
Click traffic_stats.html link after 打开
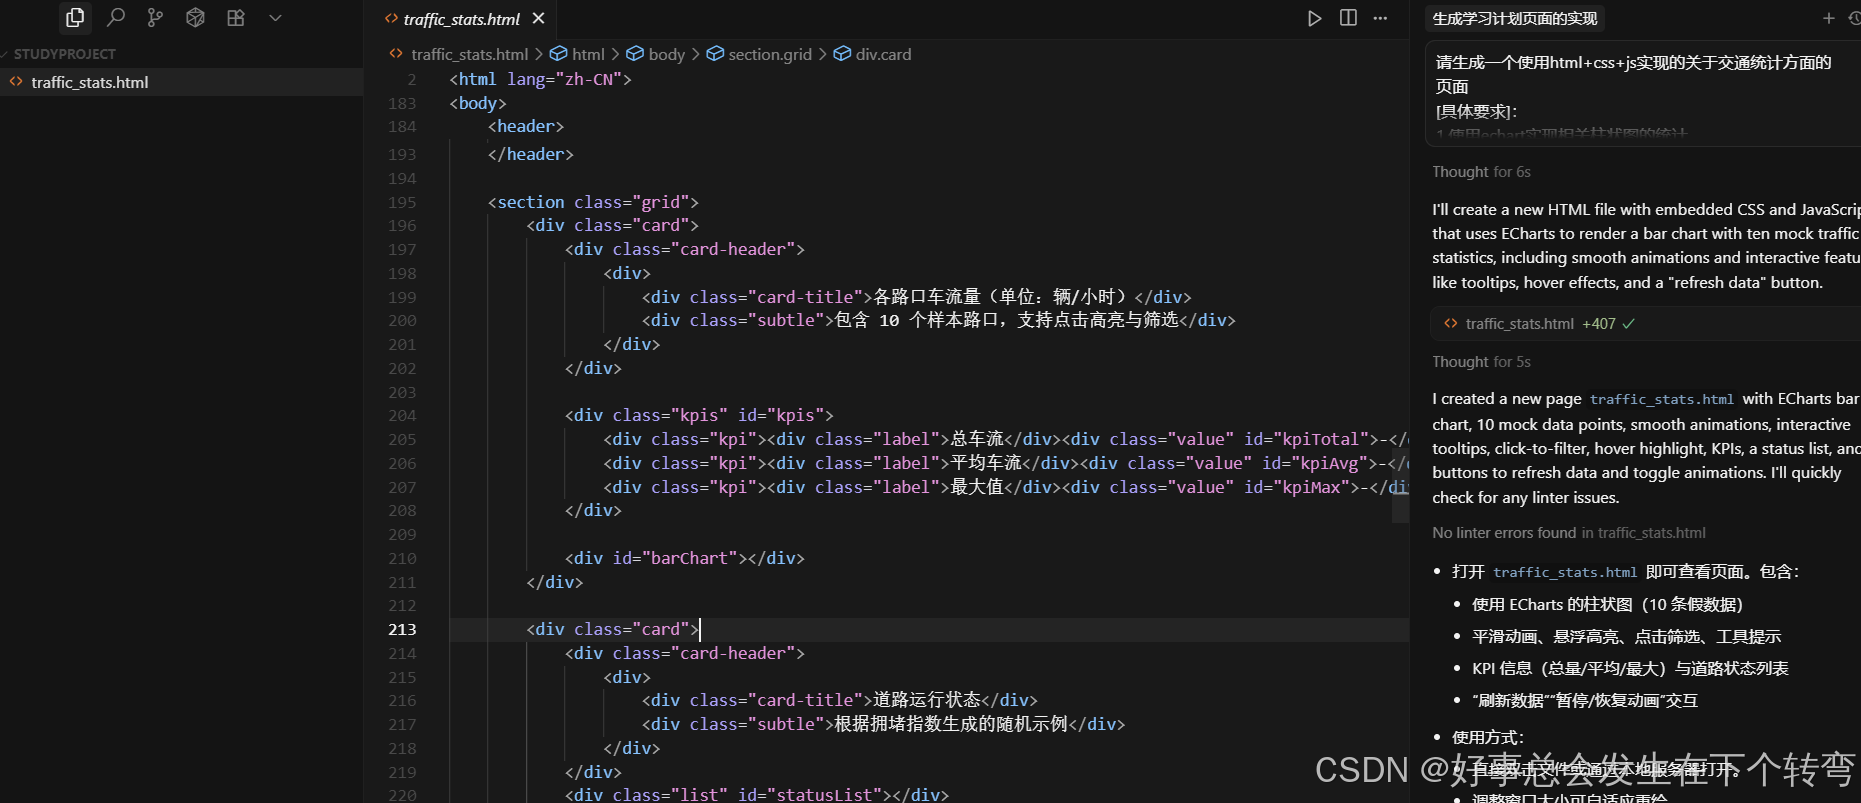1565,572
